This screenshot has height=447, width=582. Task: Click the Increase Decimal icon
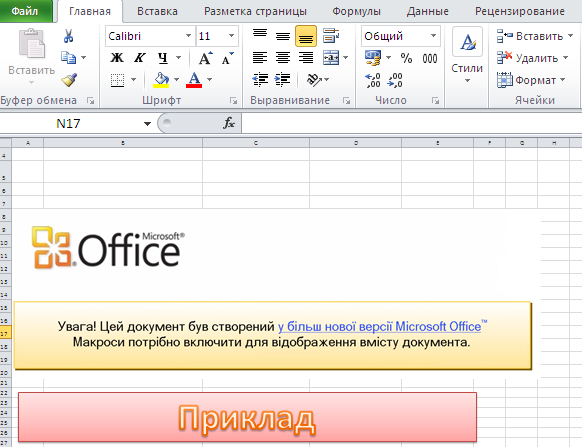(373, 80)
